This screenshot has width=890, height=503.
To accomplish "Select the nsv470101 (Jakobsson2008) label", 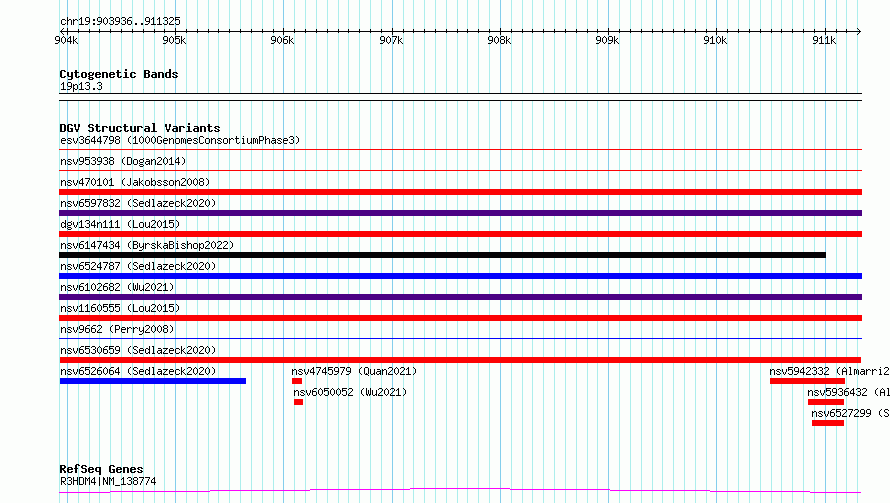I will [135, 182].
